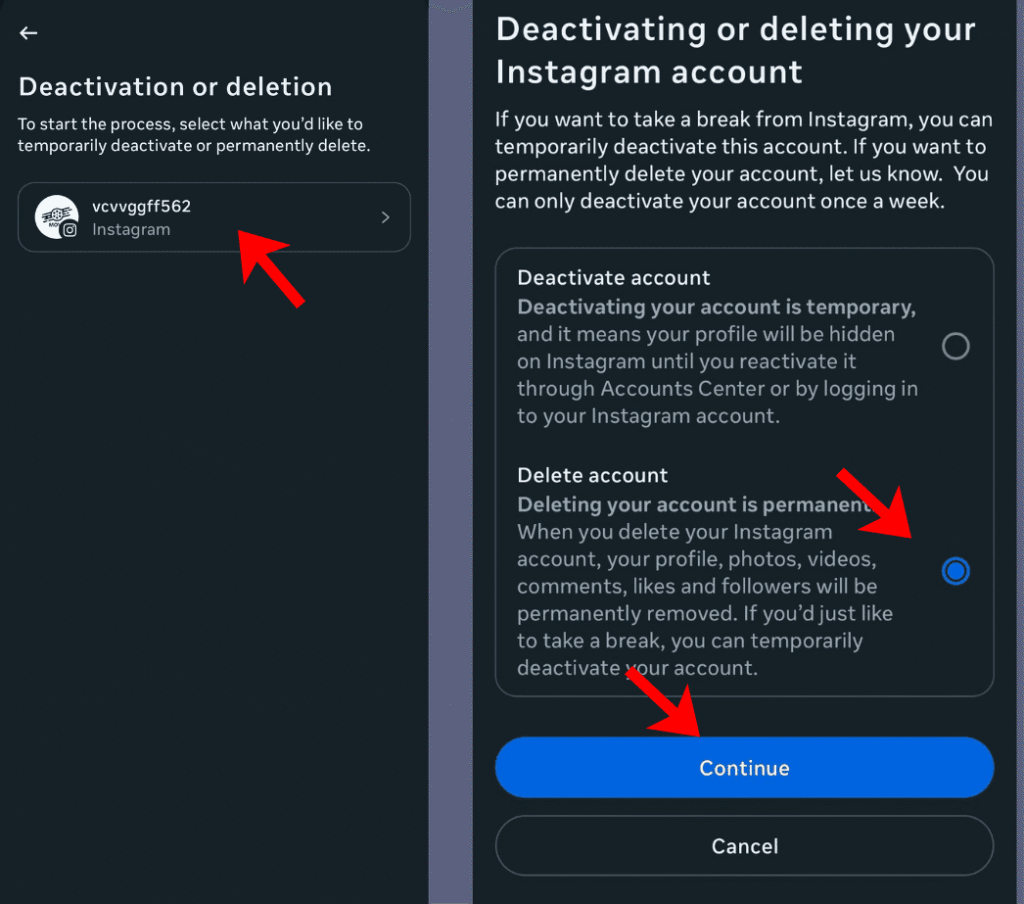
Task: Click "Deactivating your account is temporary" bold text
Action: click(x=716, y=307)
